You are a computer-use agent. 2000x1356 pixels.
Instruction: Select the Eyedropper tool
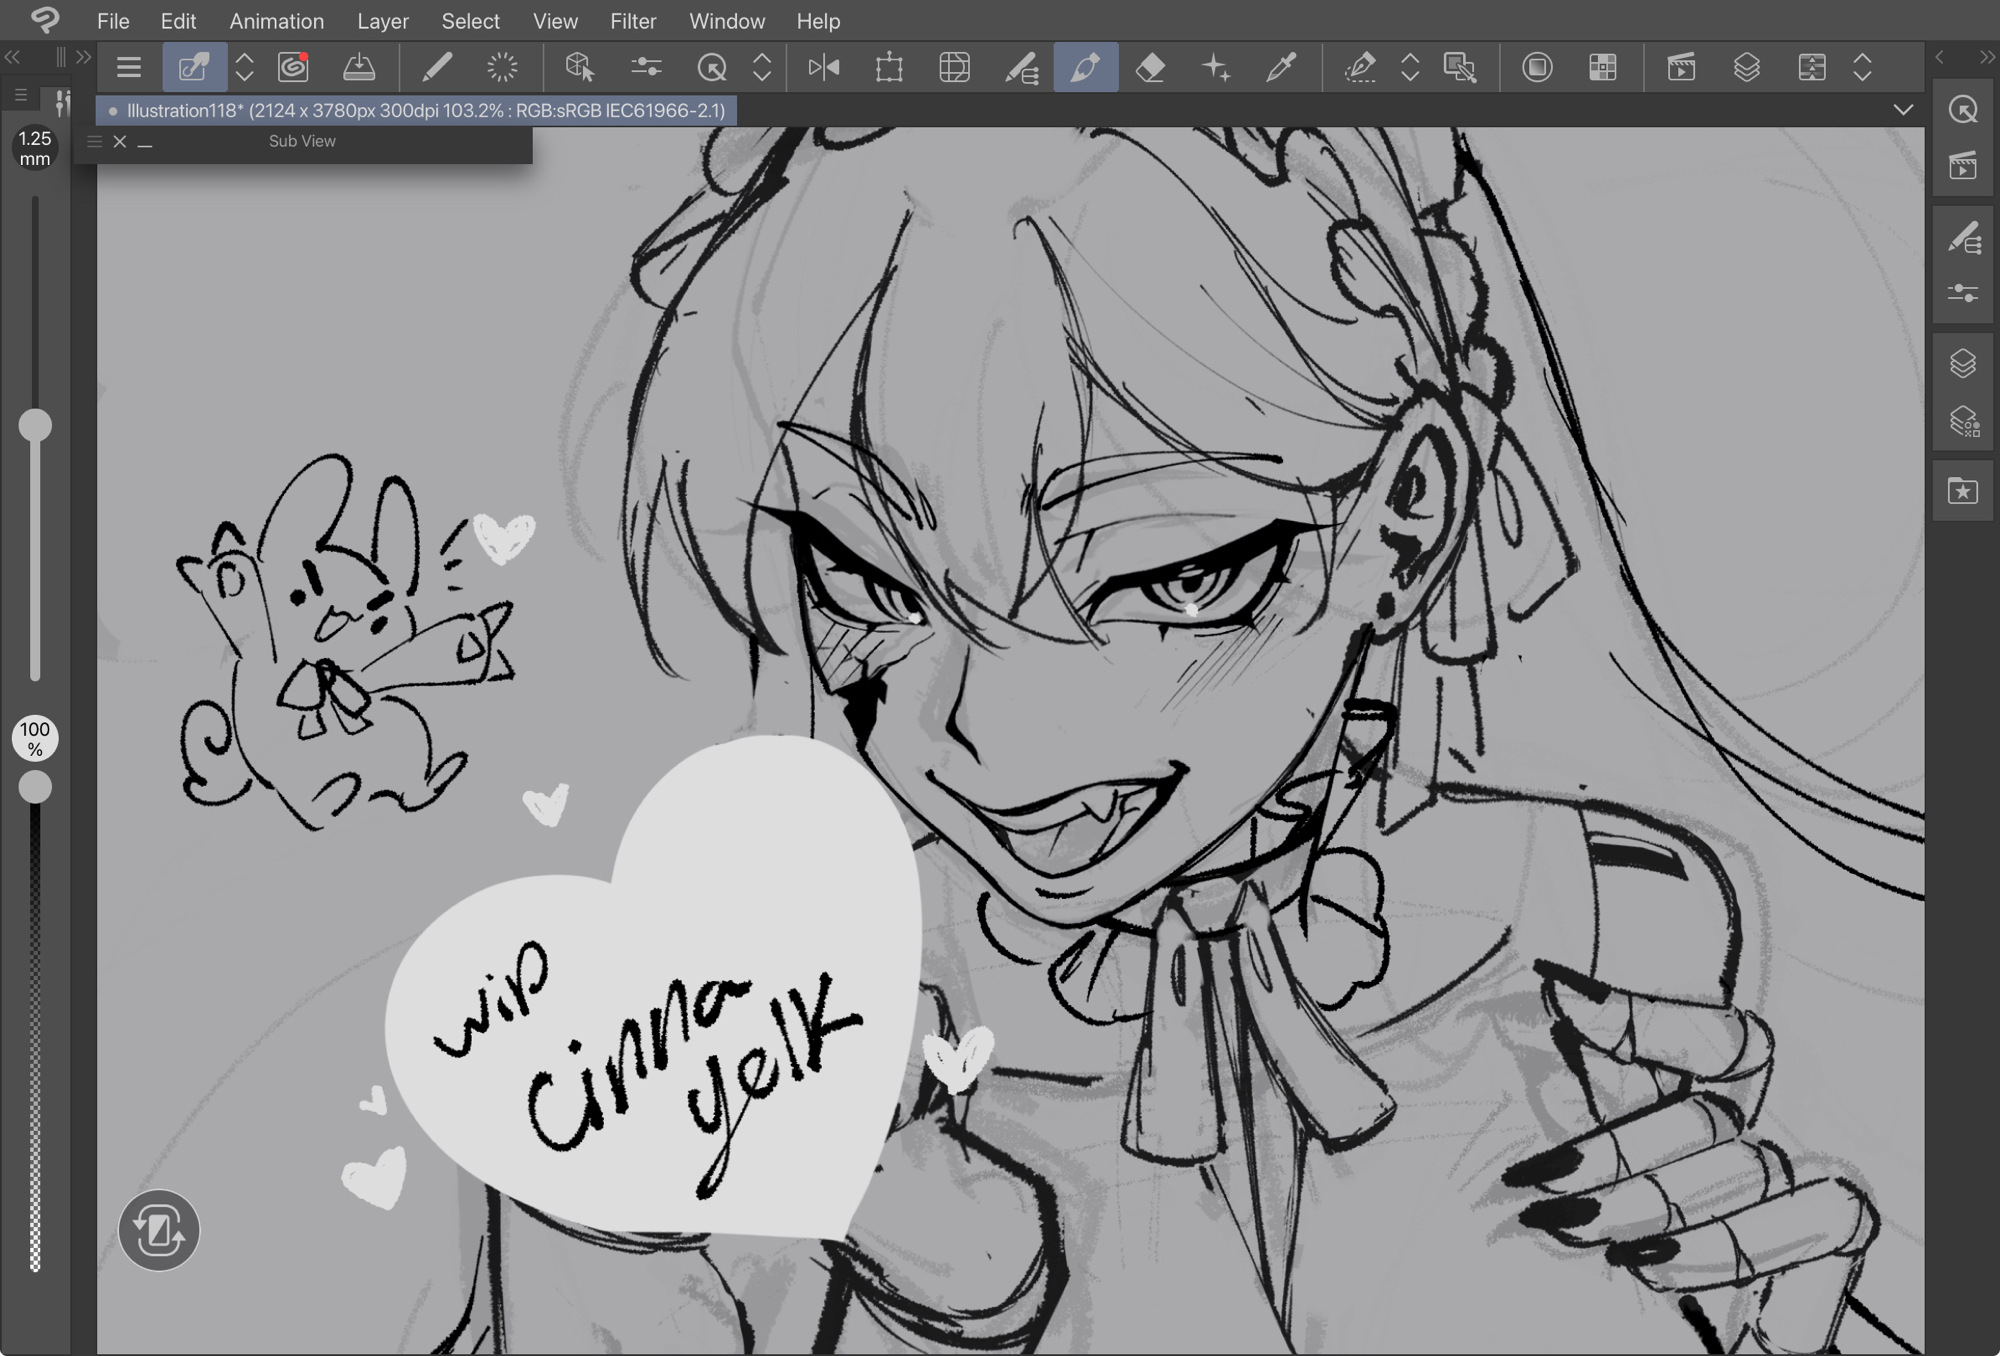(1281, 68)
